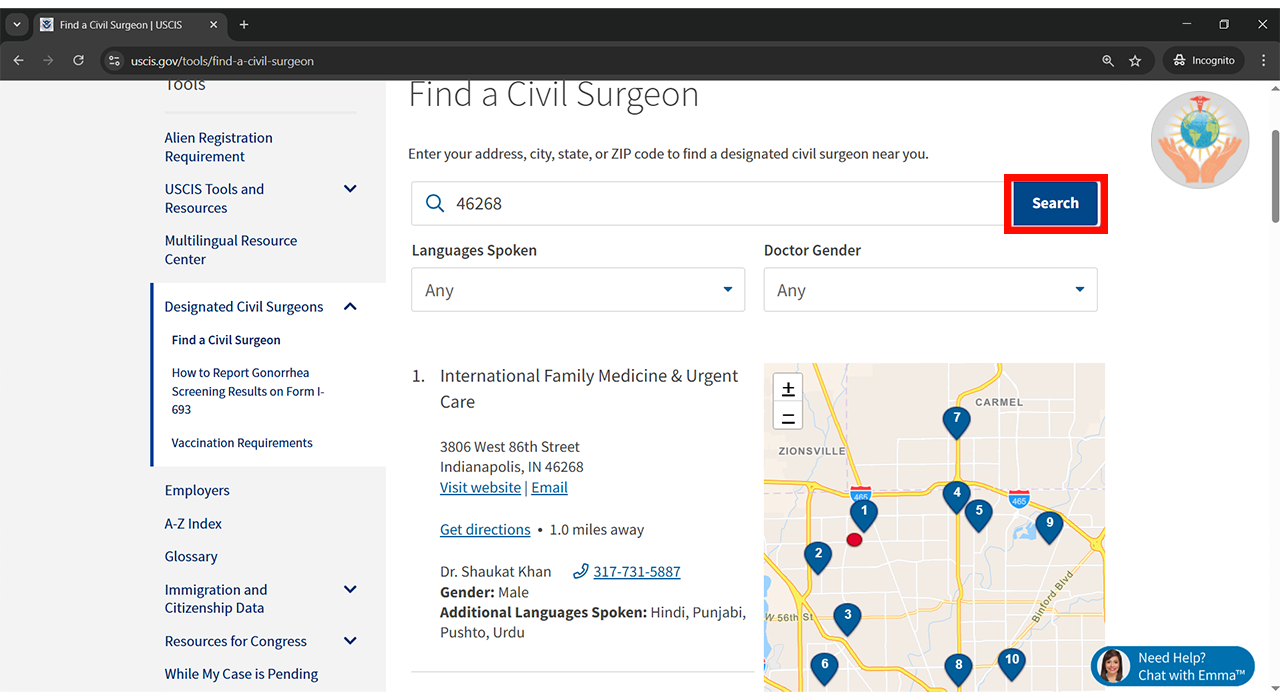Click the search magnifier icon in the search box
1280x700 pixels.
pyautogui.click(x=435, y=203)
